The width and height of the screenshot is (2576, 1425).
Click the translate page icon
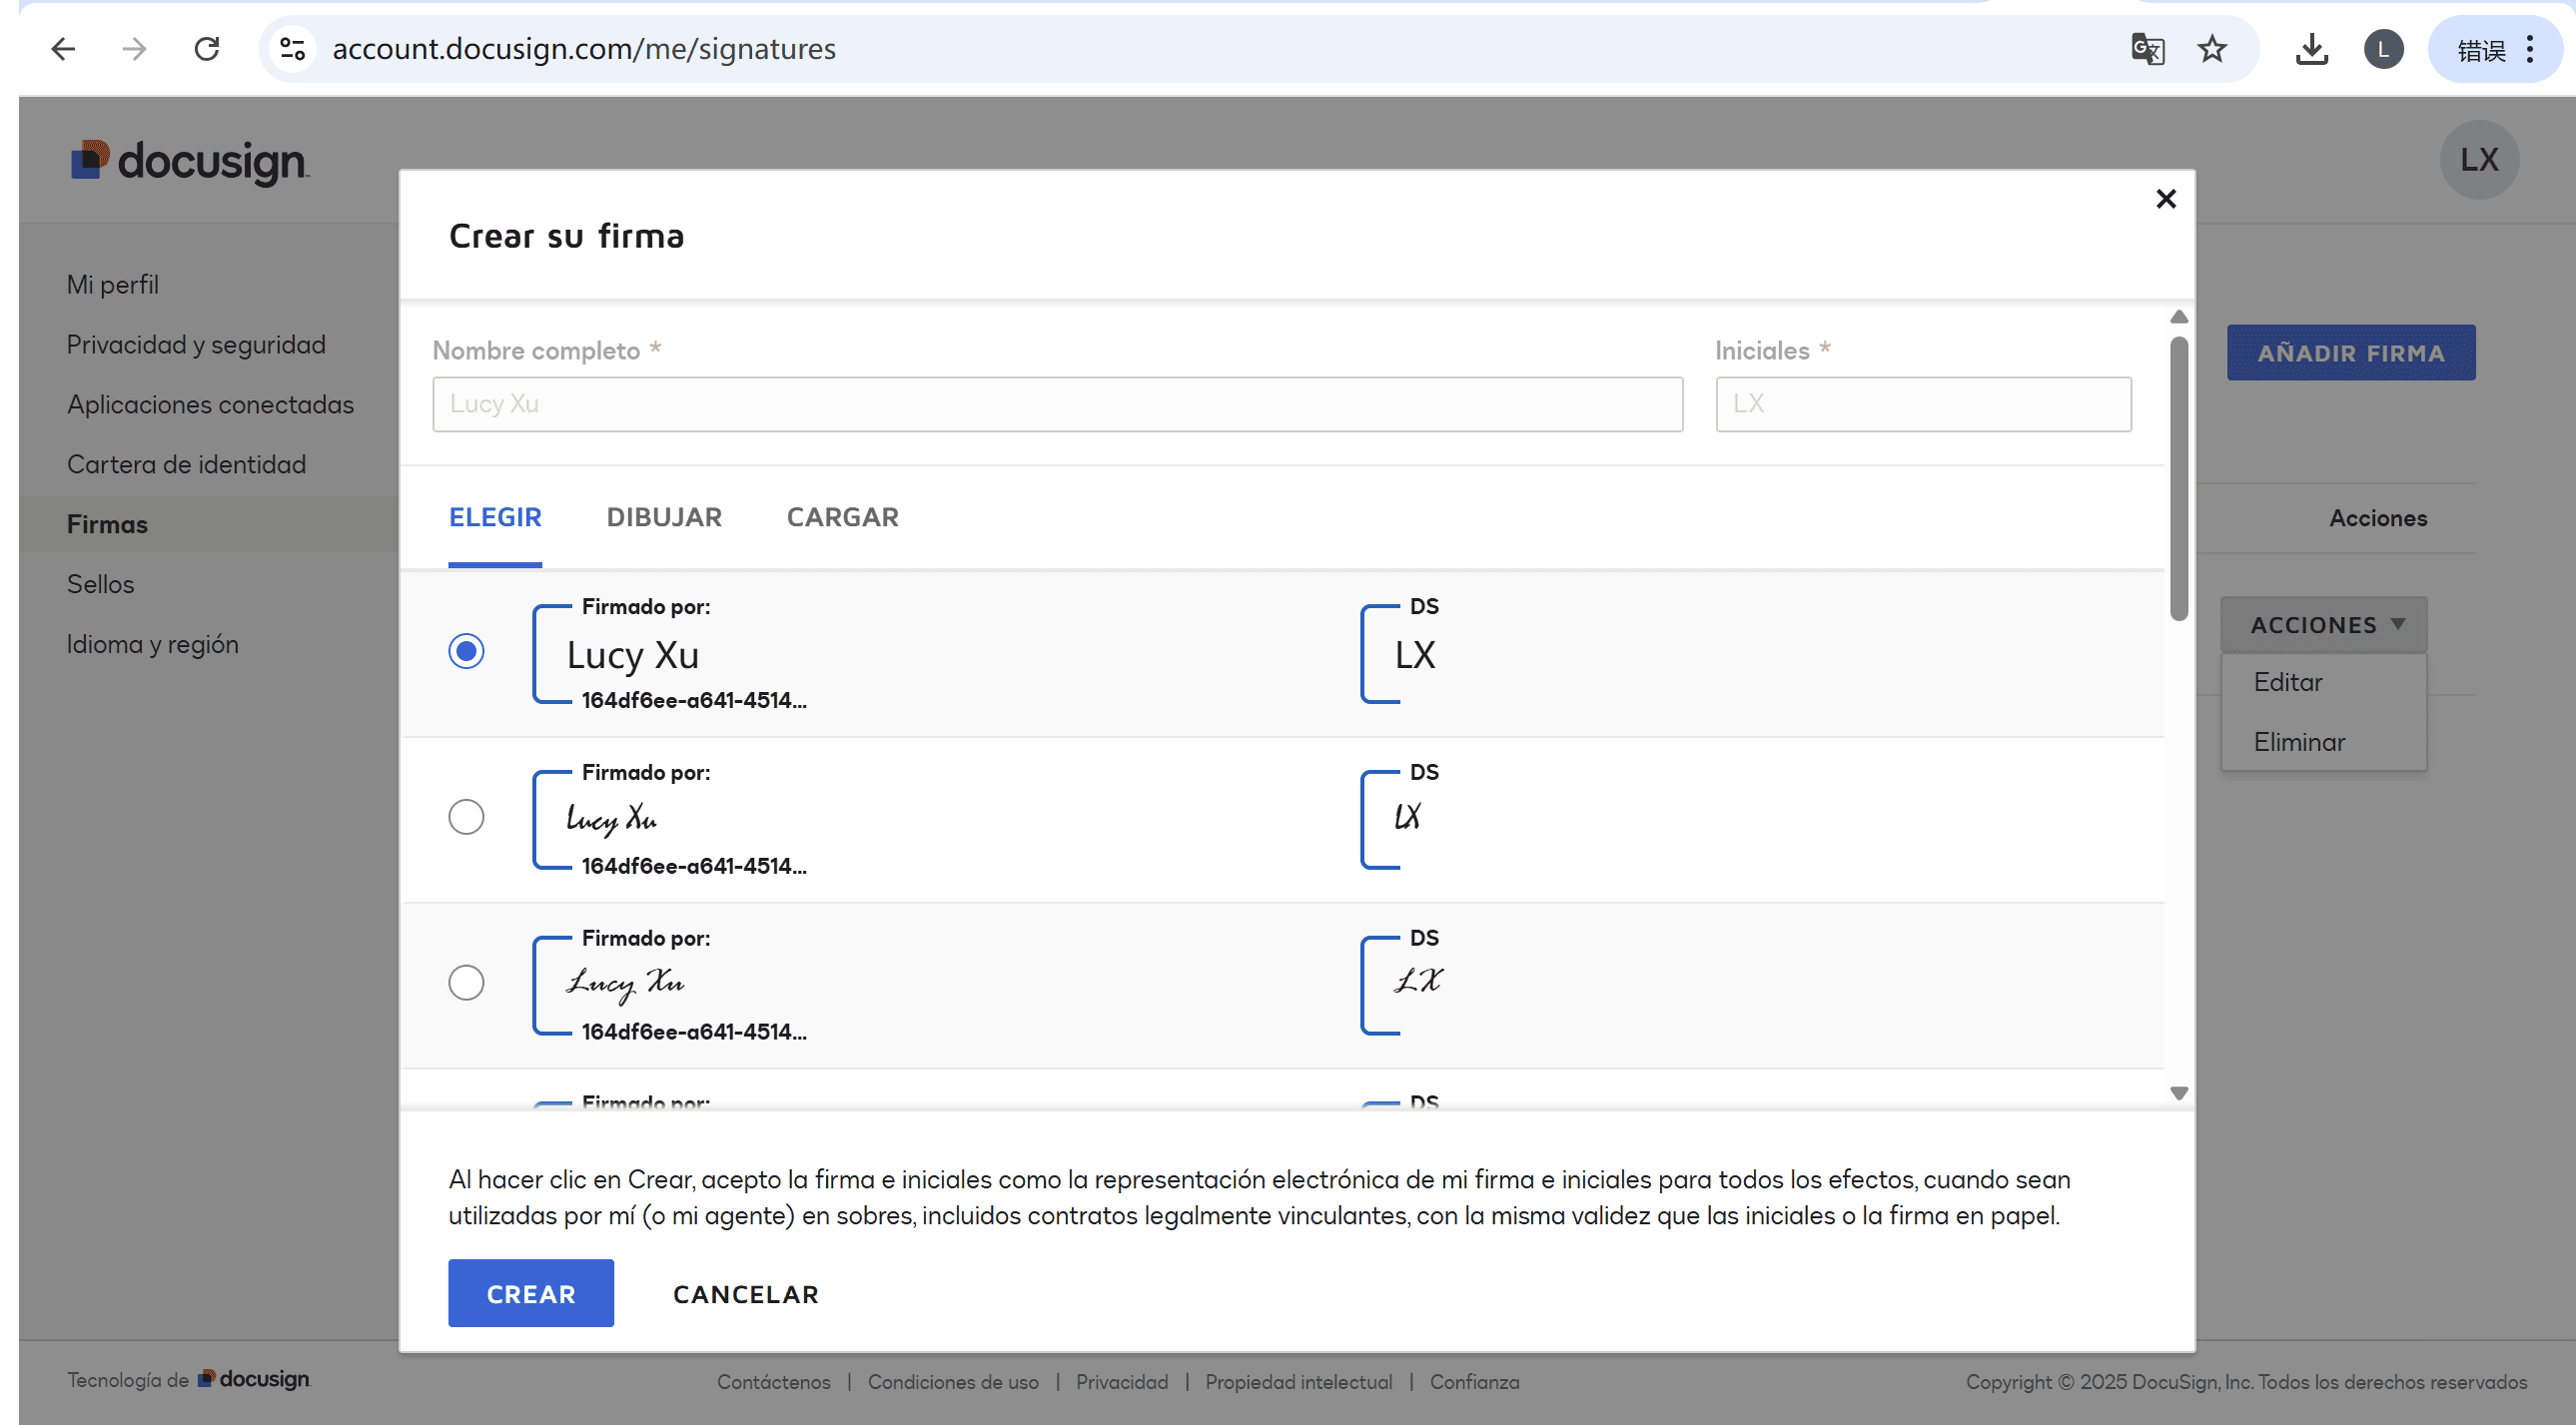2147,49
